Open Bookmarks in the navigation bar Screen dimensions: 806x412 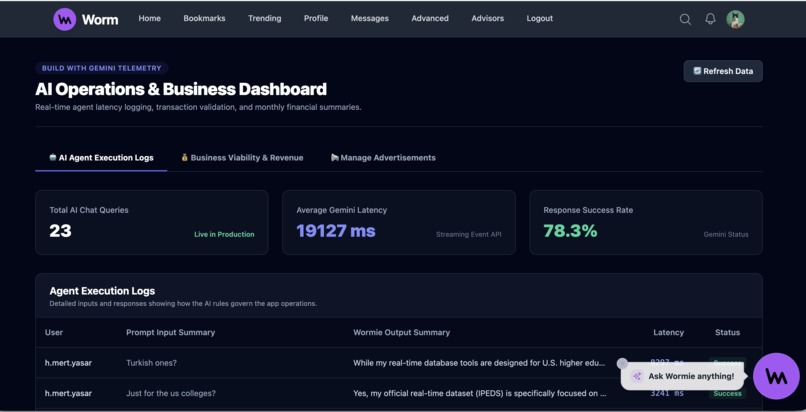(204, 18)
